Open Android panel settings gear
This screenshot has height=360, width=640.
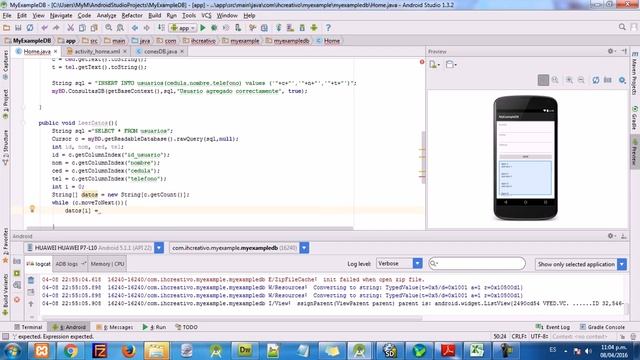pyautogui.click(x=611, y=236)
